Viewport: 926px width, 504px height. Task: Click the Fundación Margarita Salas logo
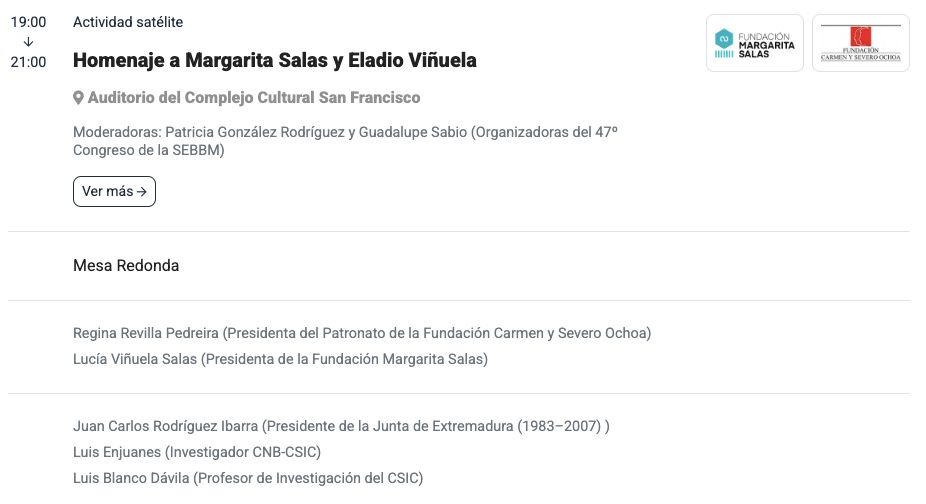pos(755,44)
